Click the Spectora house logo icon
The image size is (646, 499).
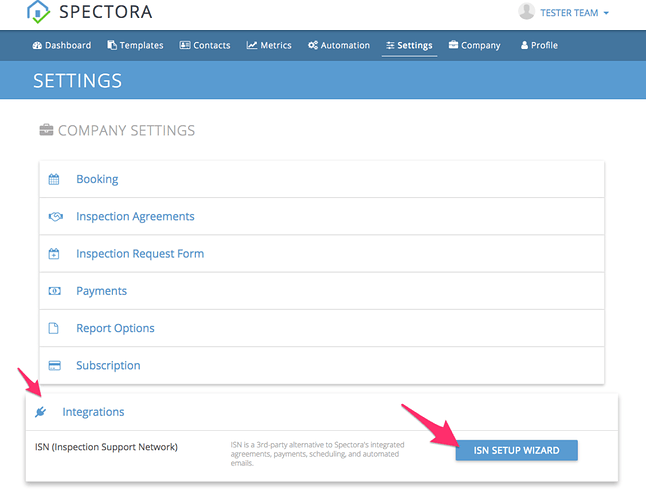click(x=38, y=13)
